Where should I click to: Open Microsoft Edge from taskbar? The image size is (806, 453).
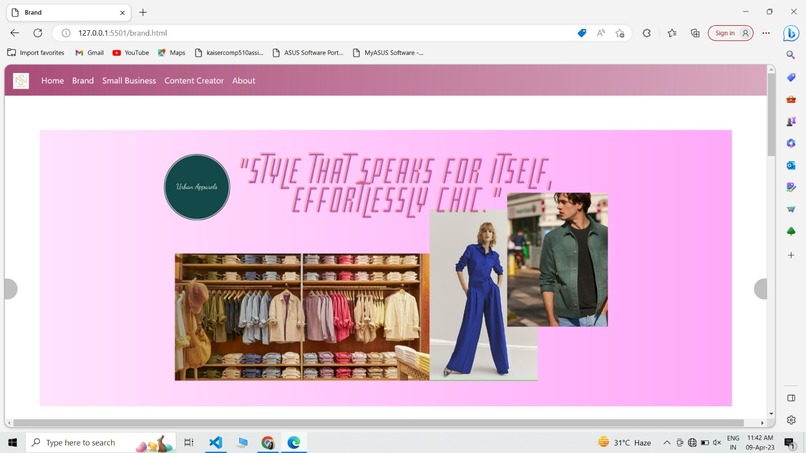[x=294, y=442]
